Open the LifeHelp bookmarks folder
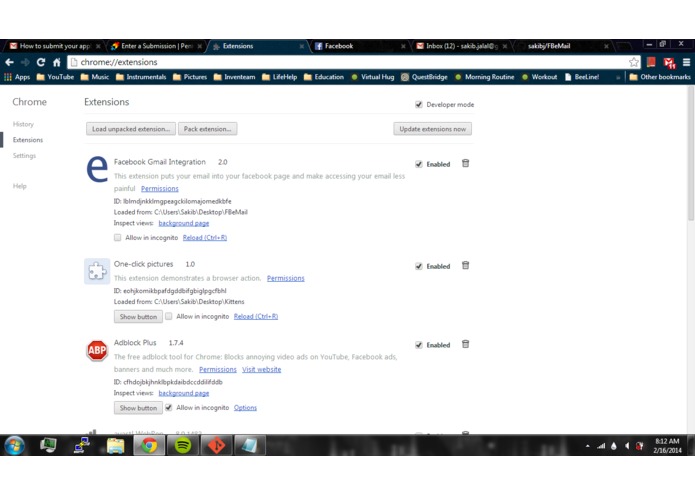The height and width of the screenshot is (494, 695). [x=280, y=77]
